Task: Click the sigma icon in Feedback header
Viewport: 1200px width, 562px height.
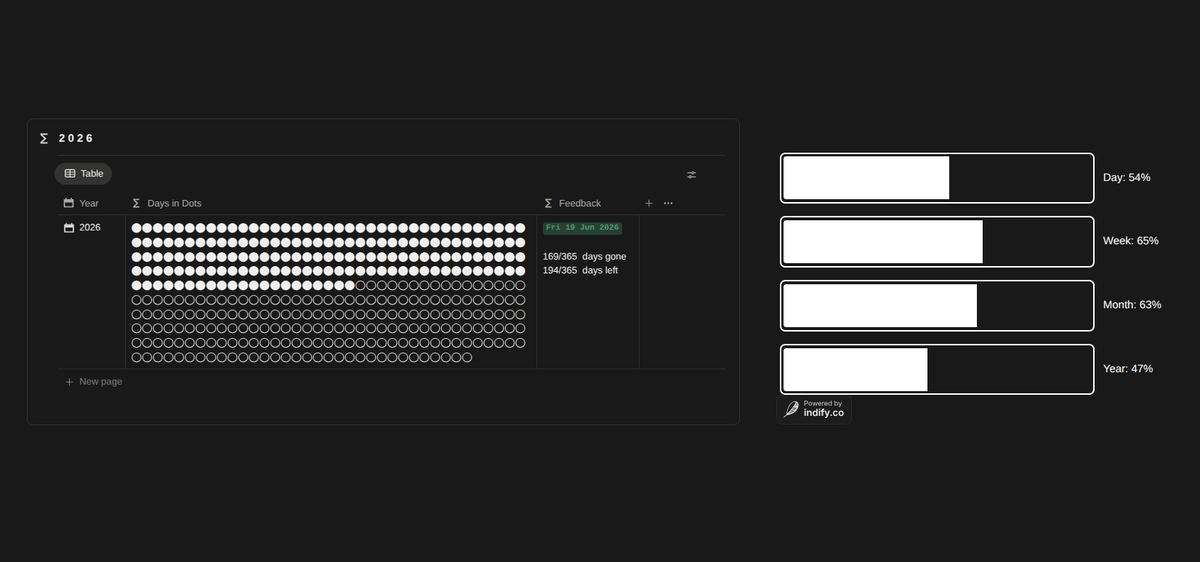Action: click(x=548, y=203)
